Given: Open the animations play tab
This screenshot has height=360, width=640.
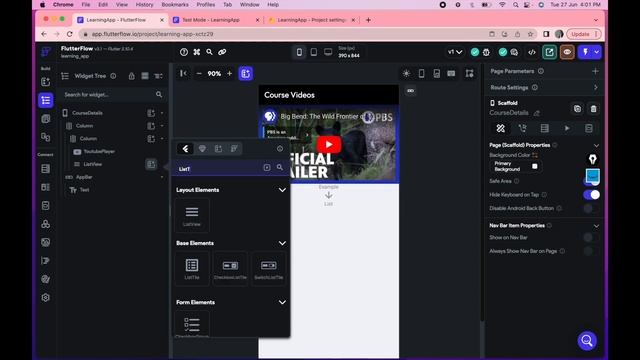Looking at the screenshot, I should tap(567, 128).
